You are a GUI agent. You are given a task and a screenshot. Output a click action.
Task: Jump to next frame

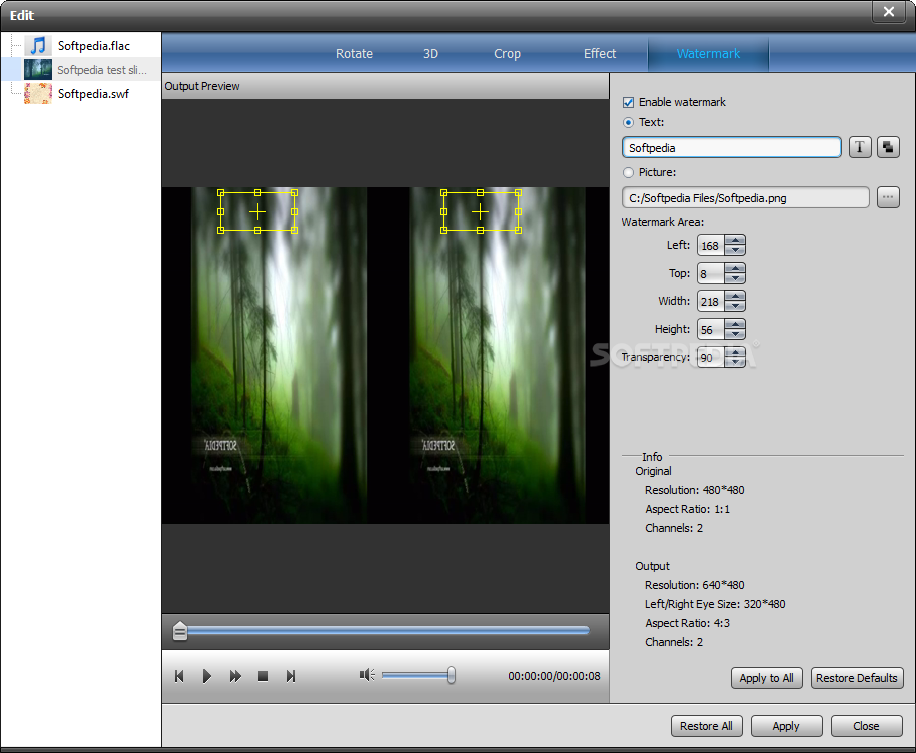pyautogui.click(x=290, y=676)
